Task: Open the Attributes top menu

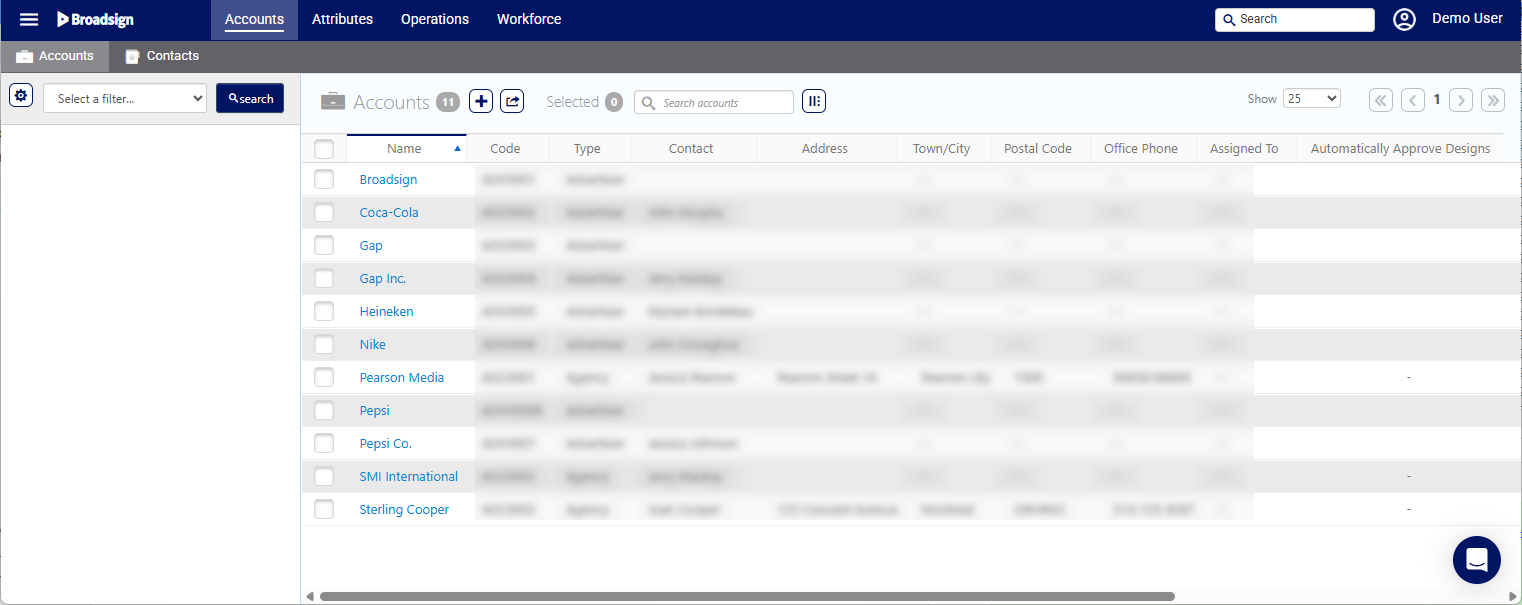Action: coord(342,20)
